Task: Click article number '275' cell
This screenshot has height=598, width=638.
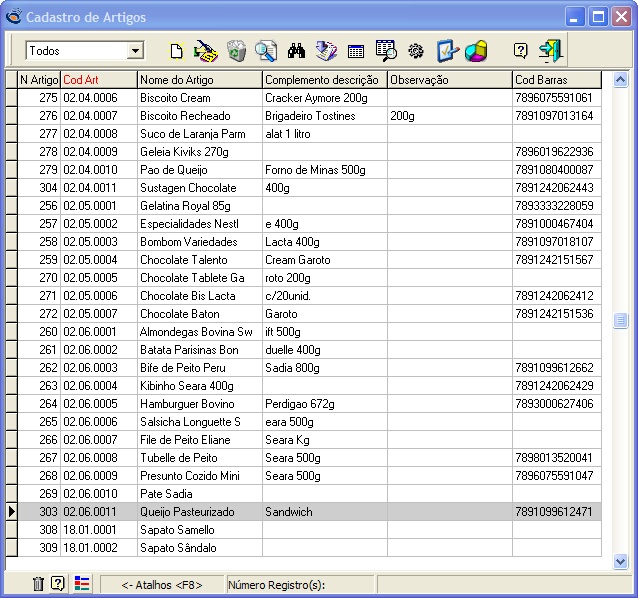Action: 39,98
